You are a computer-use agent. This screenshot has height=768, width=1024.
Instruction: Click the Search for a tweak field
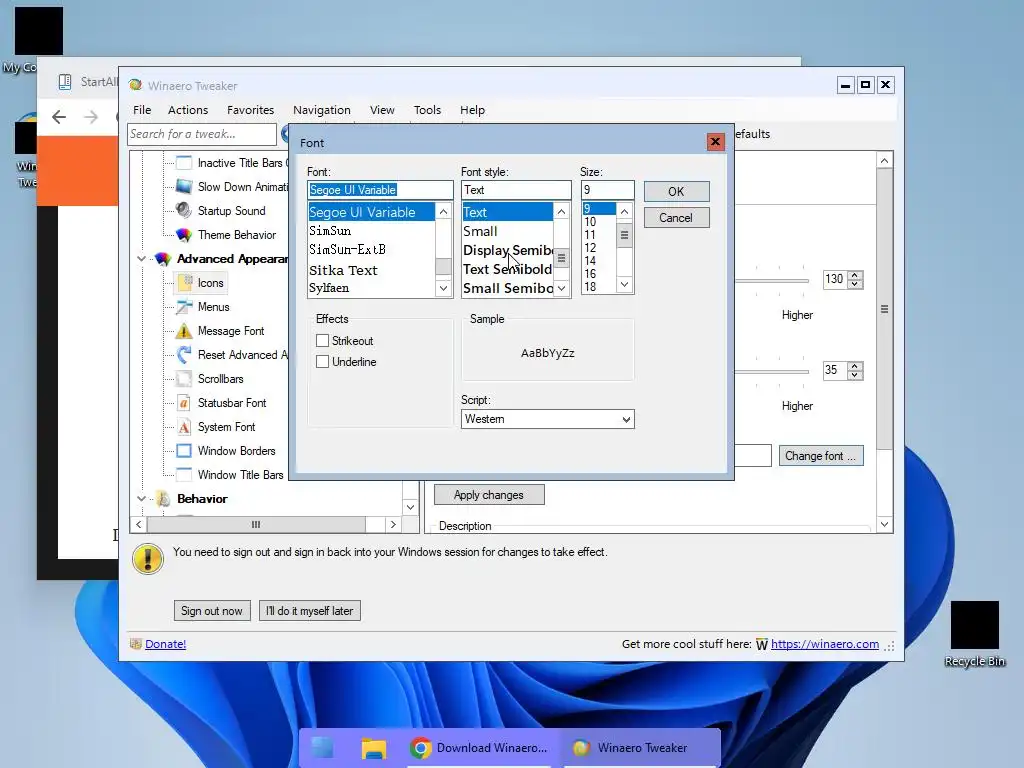202,134
